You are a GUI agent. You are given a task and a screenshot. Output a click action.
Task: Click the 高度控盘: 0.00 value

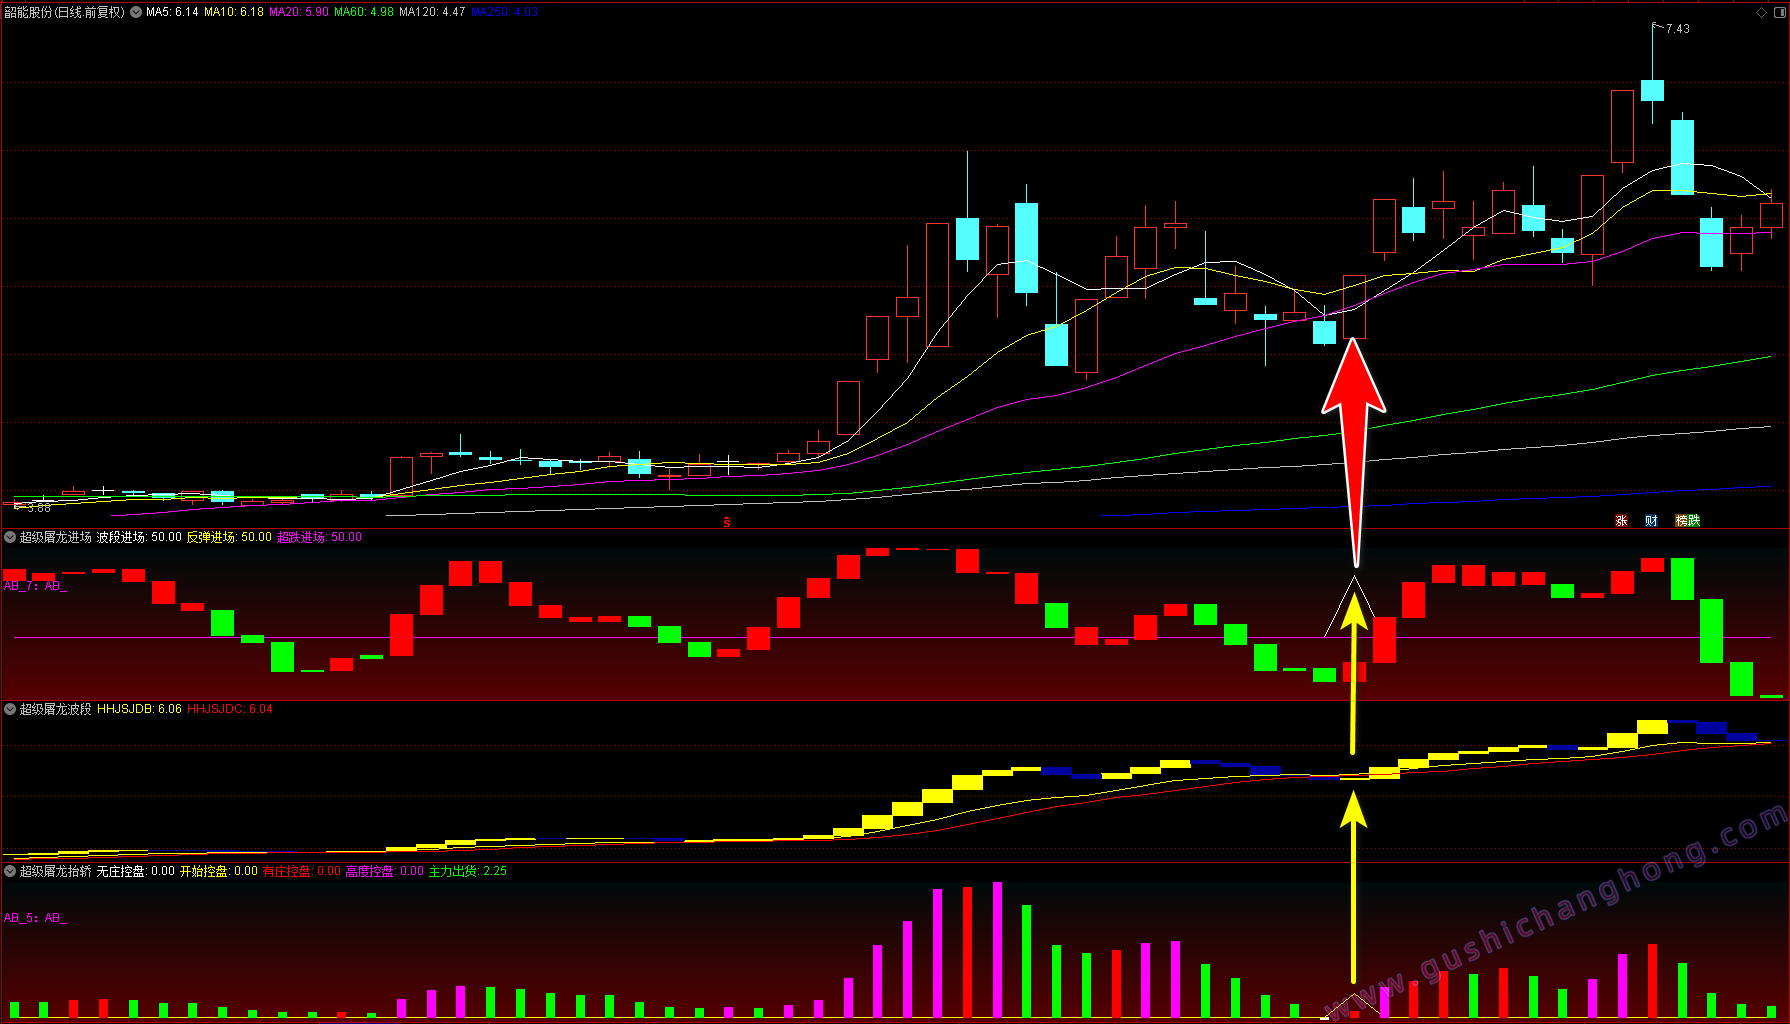[x=384, y=871]
